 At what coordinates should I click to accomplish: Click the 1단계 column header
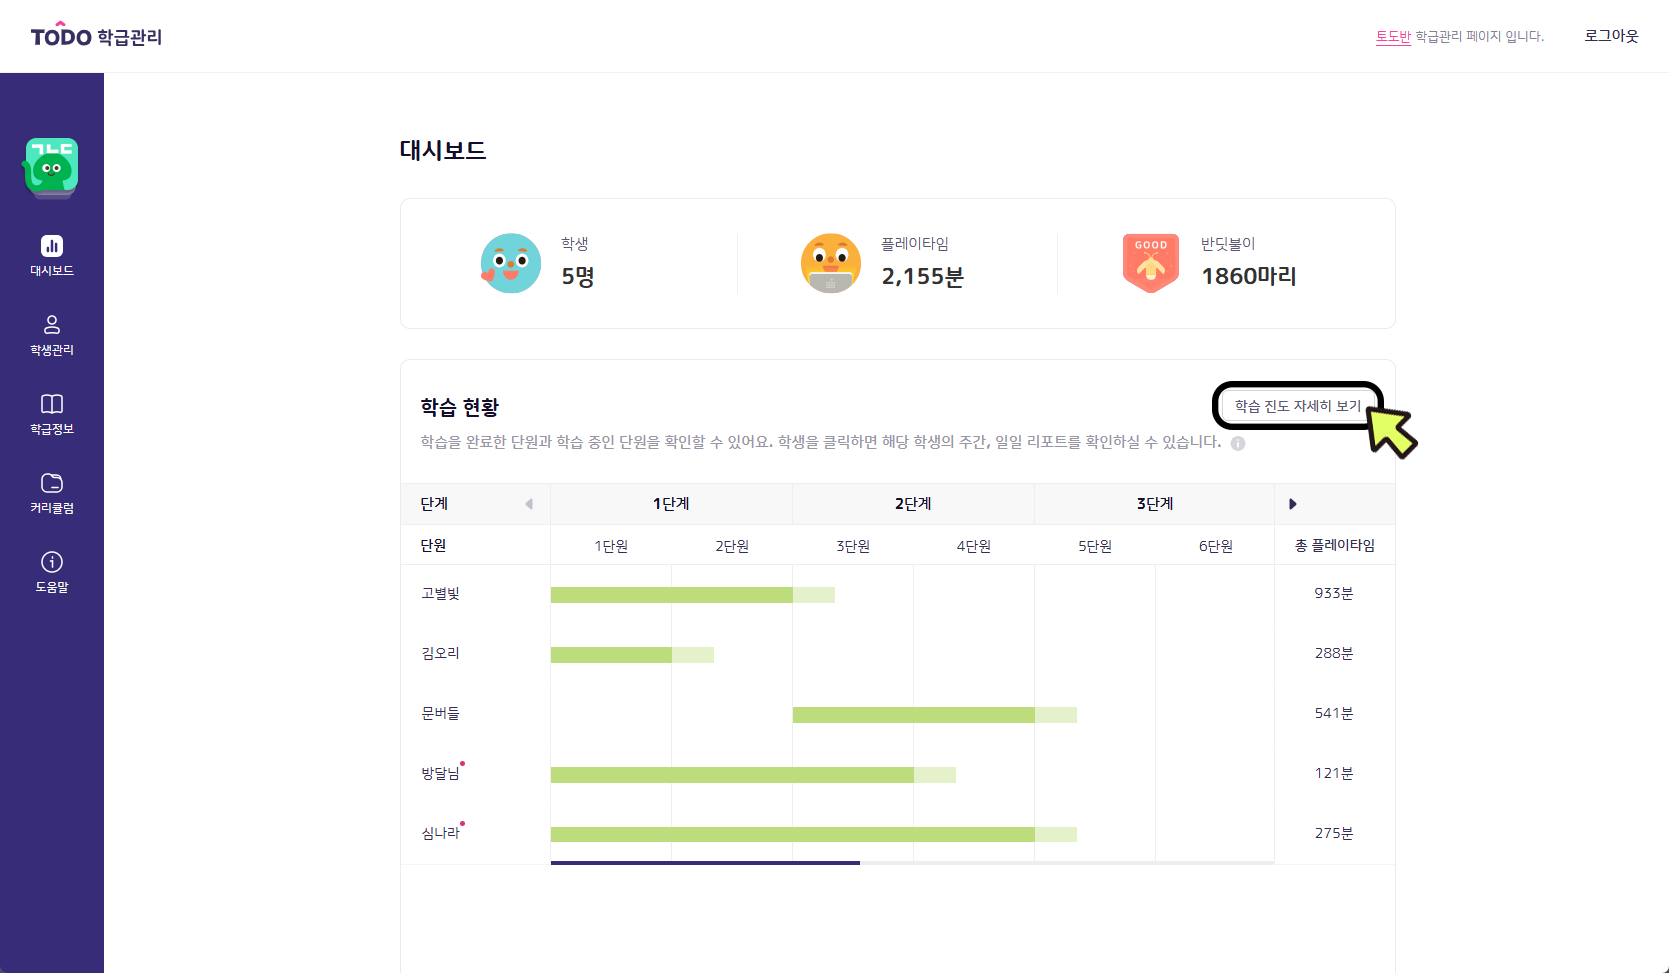click(x=671, y=504)
